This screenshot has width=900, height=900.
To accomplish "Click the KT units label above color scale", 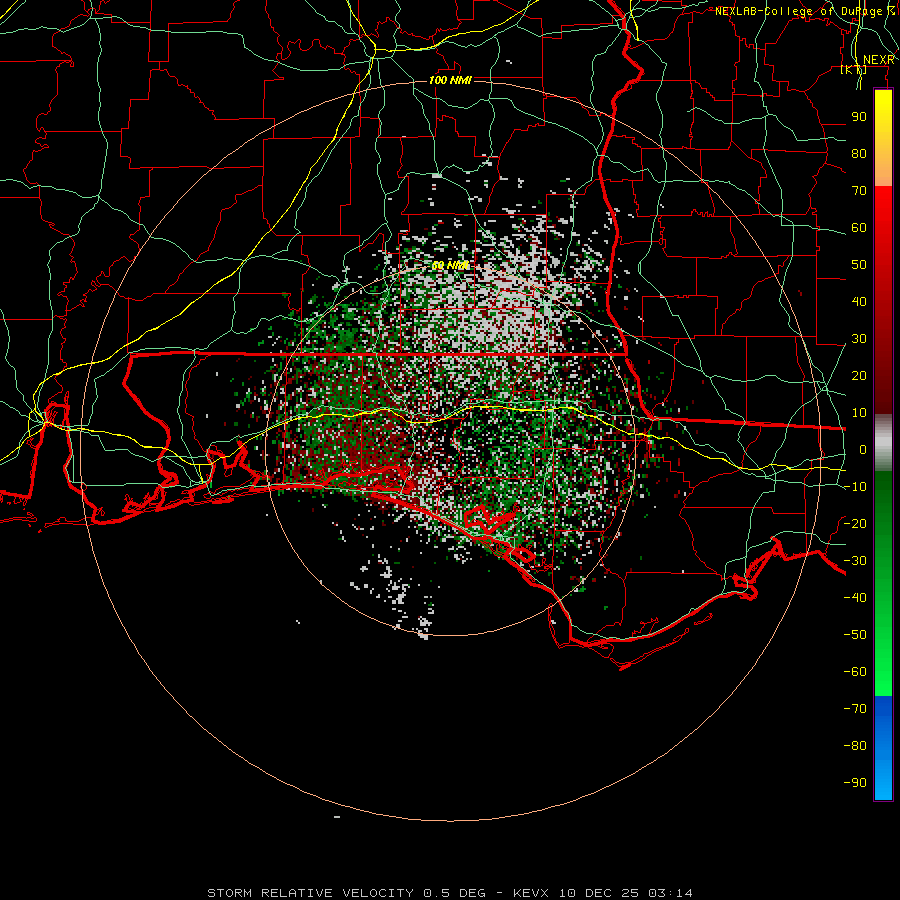I will (854, 70).
